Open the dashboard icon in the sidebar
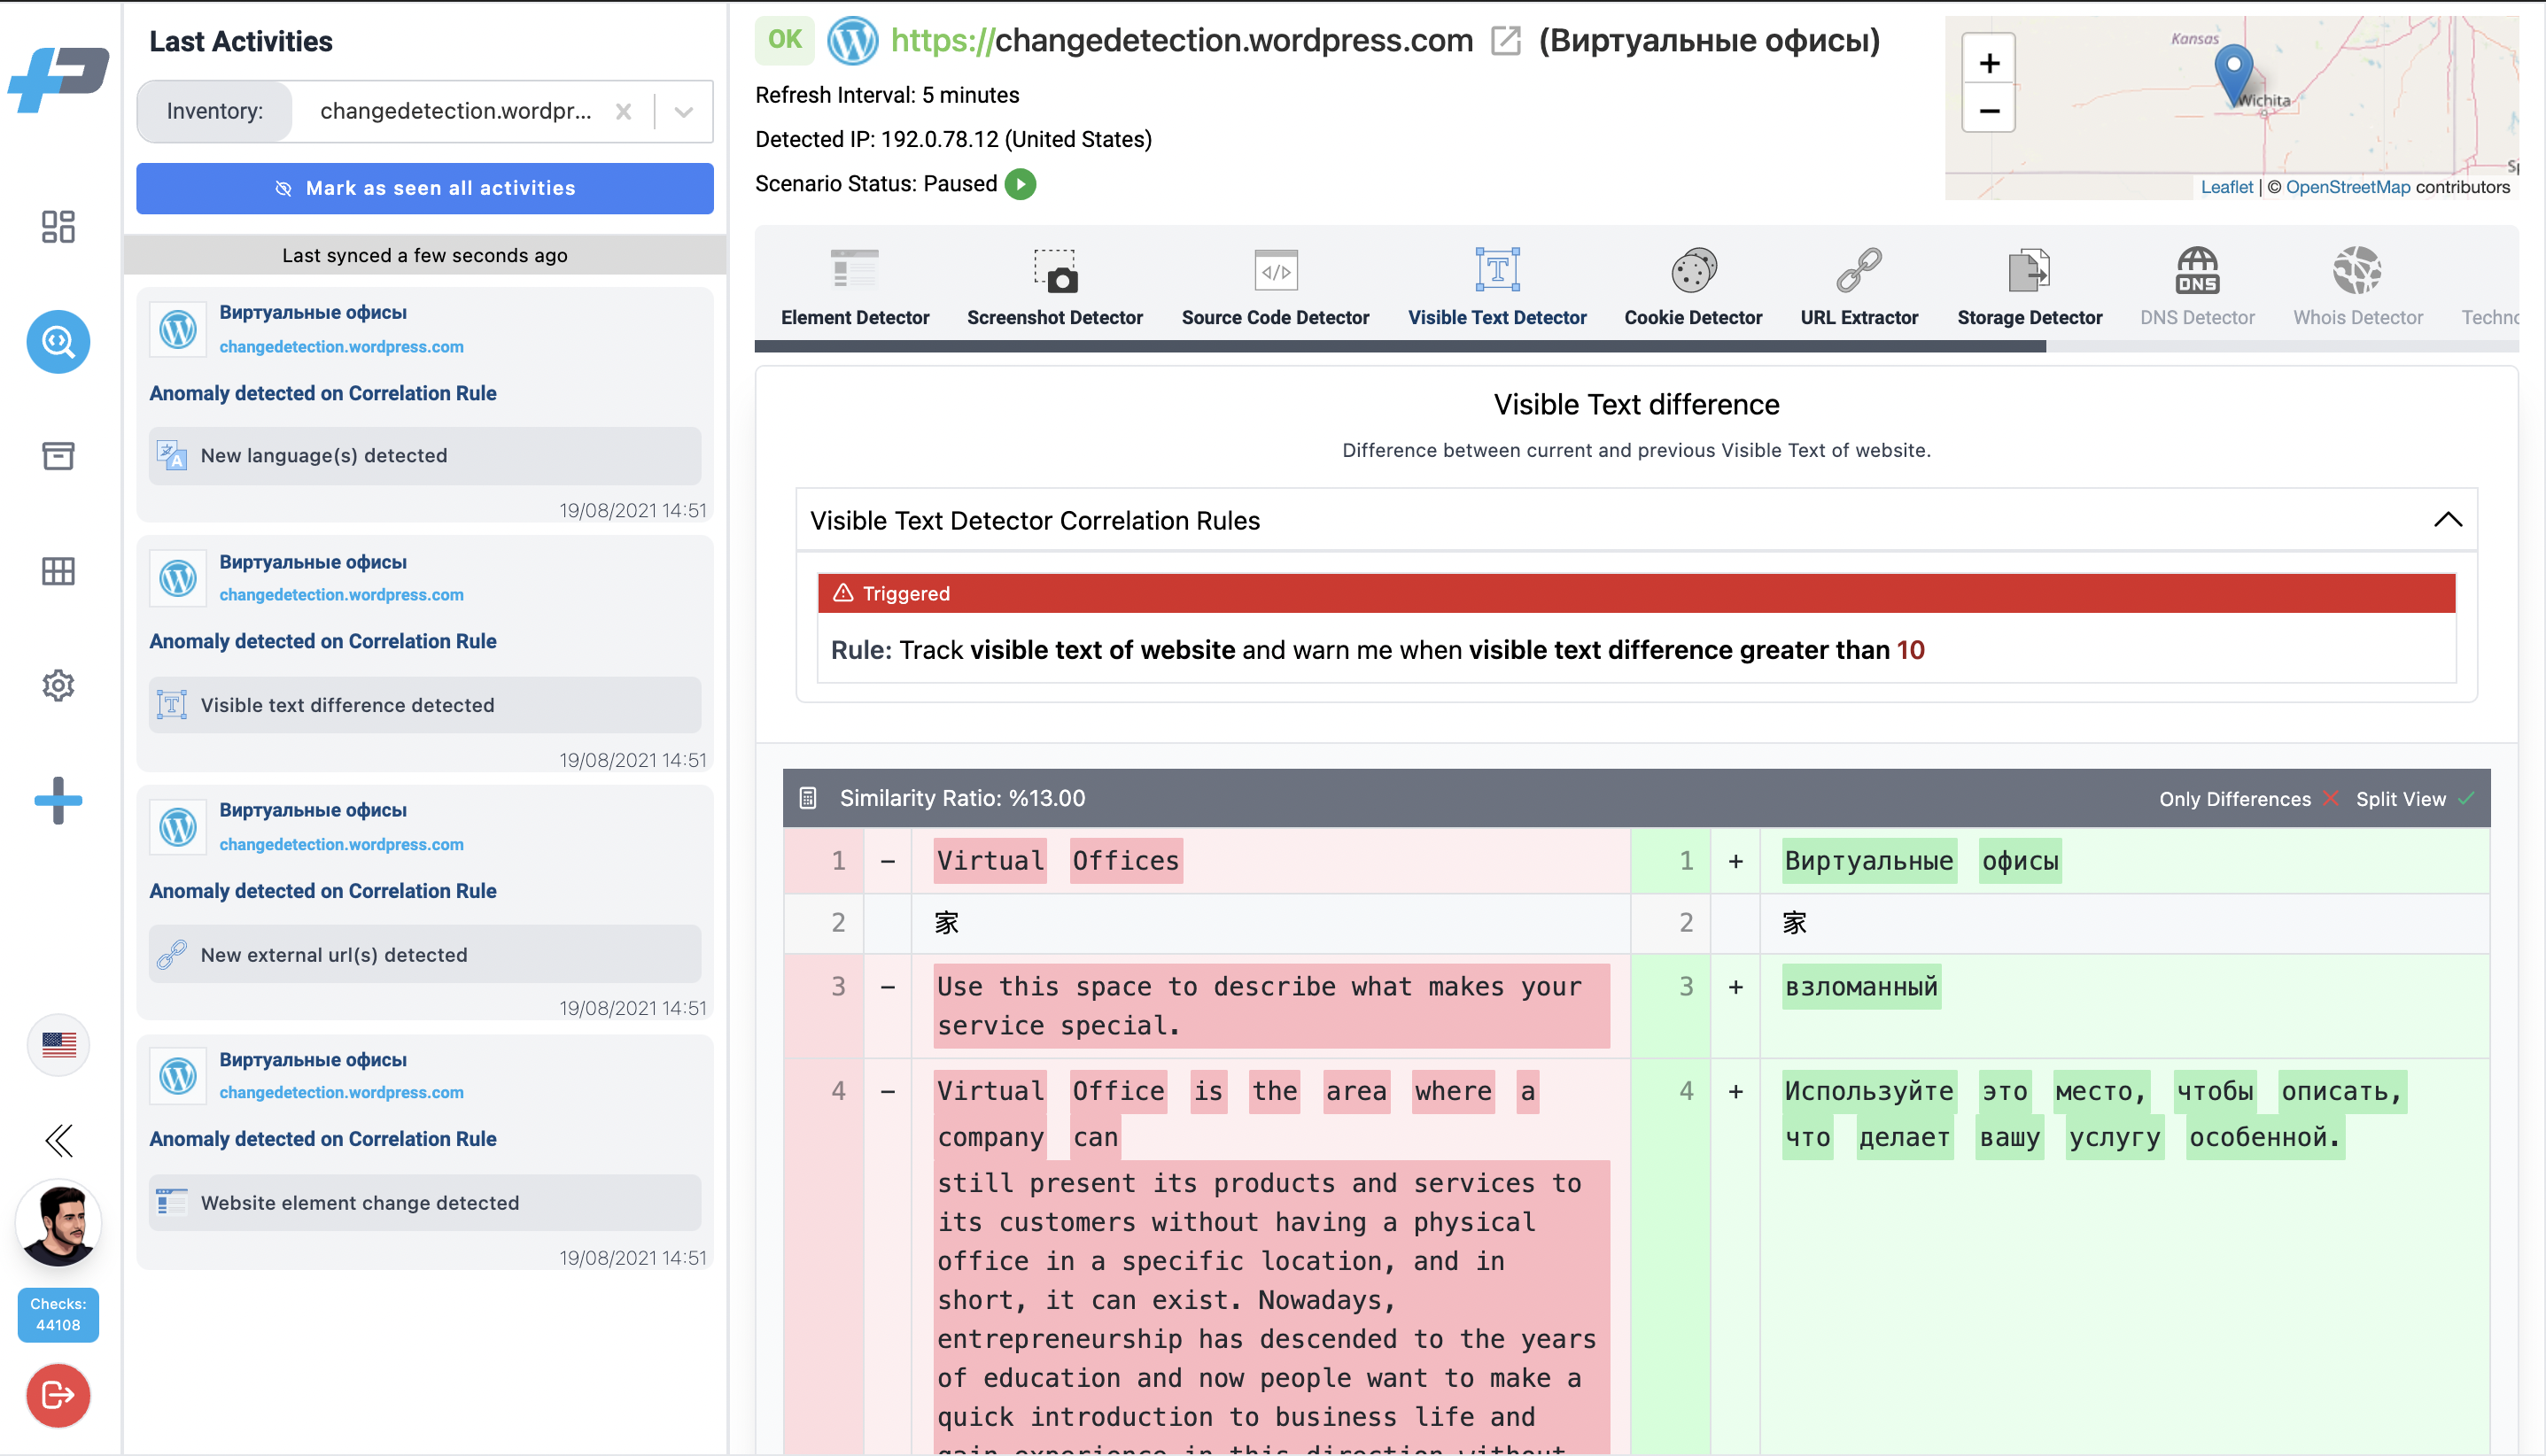Screen dimensions: 2546x1456 (x=58, y=227)
